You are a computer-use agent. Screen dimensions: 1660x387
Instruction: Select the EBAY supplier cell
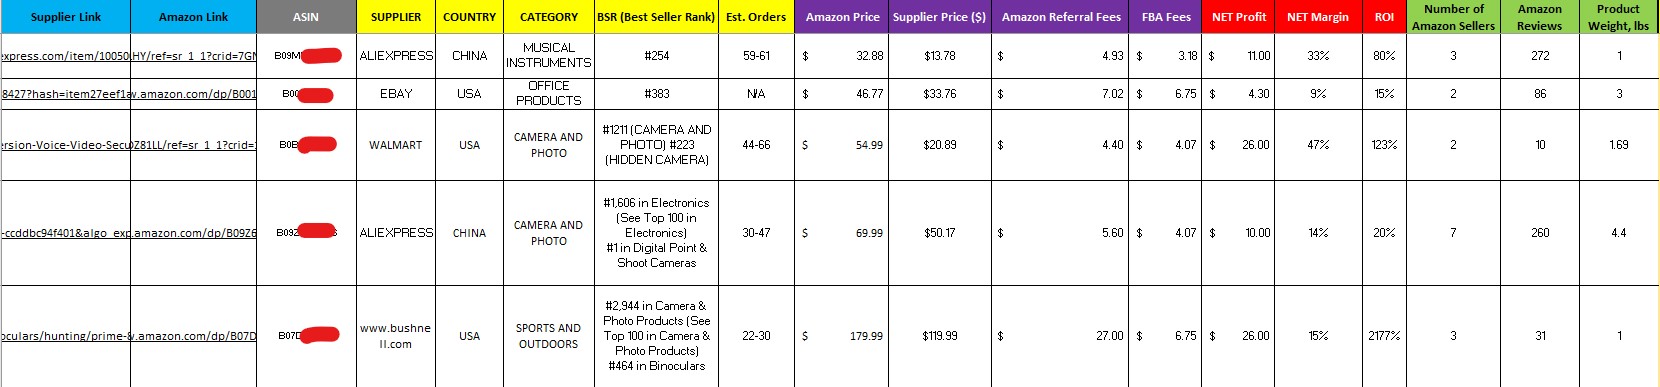click(x=396, y=94)
